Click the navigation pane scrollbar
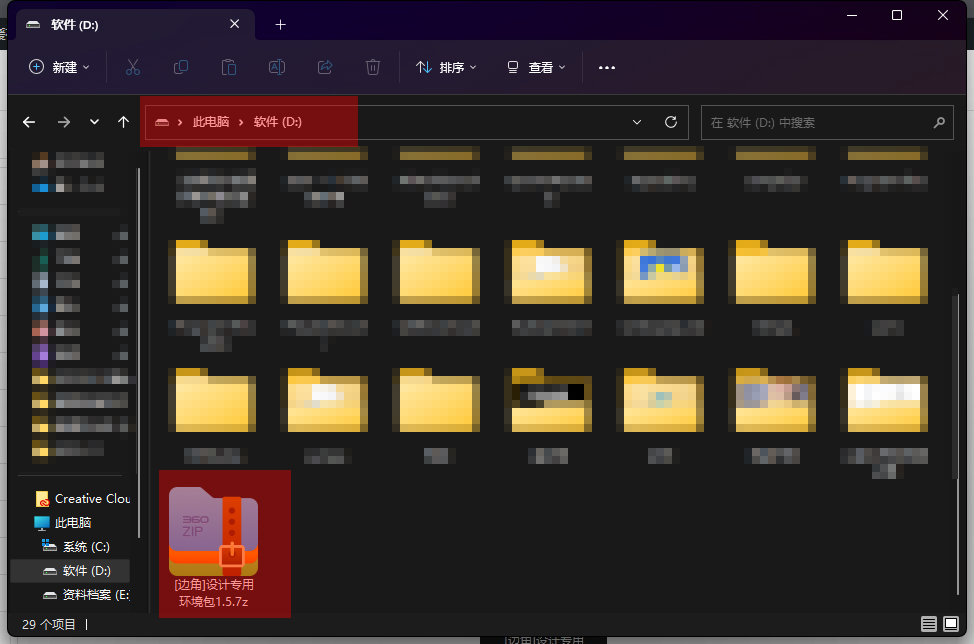 [x=139, y=351]
